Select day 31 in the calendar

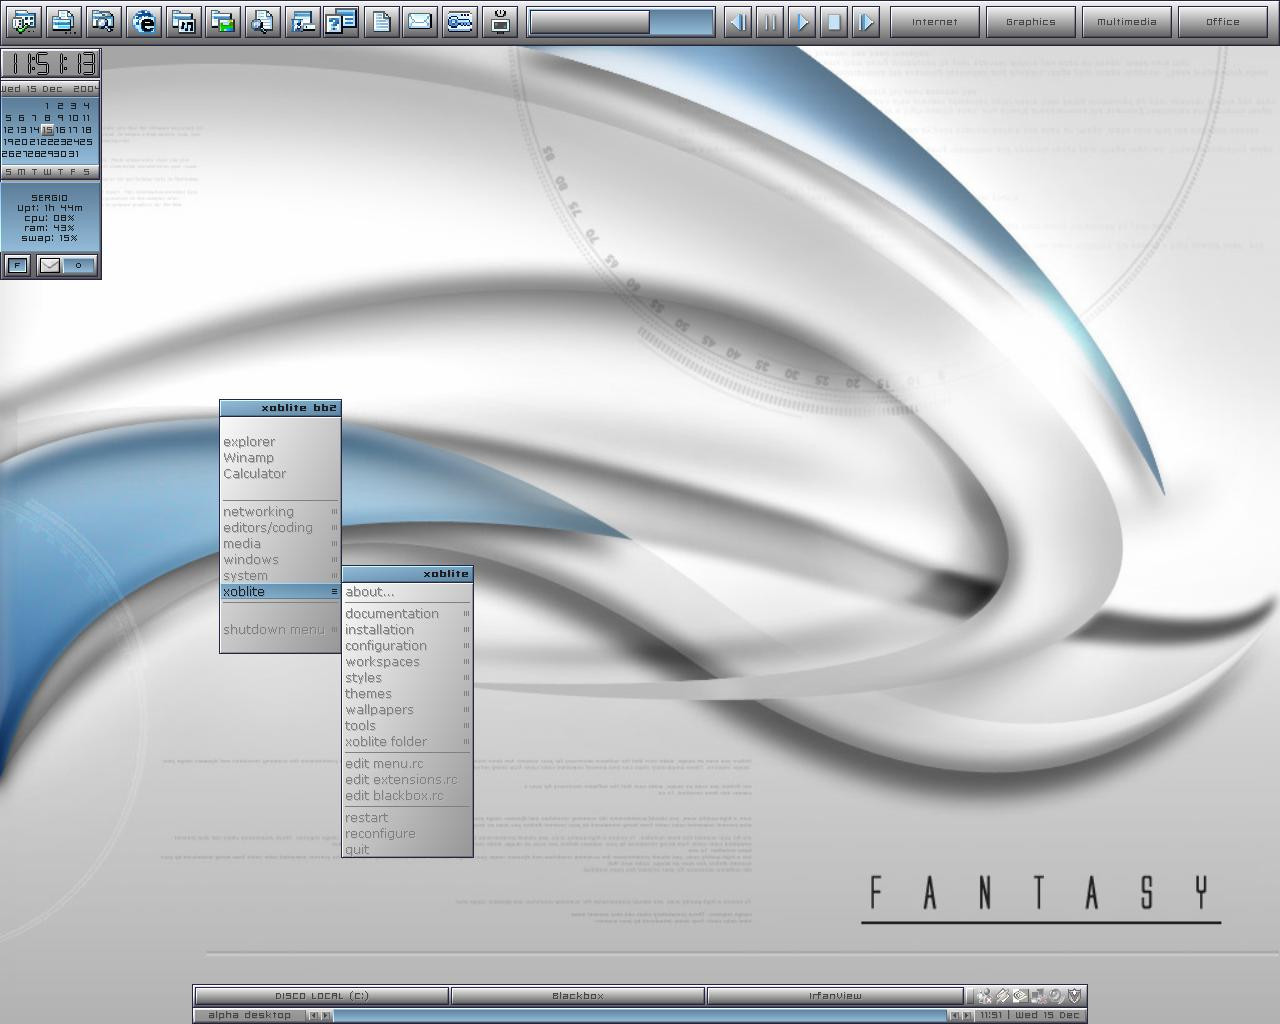coord(72,154)
